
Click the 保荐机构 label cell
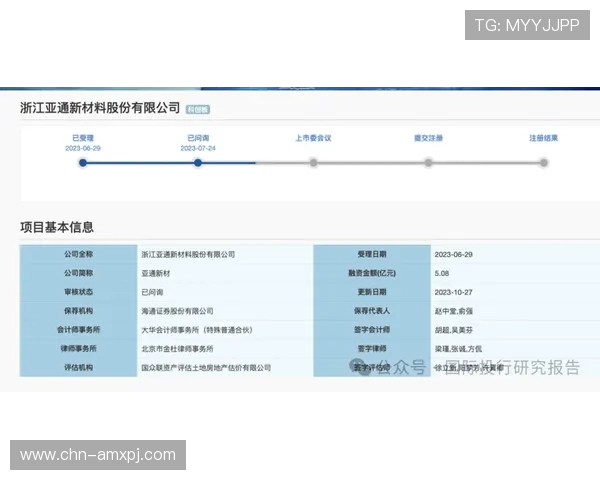(x=78, y=310)
